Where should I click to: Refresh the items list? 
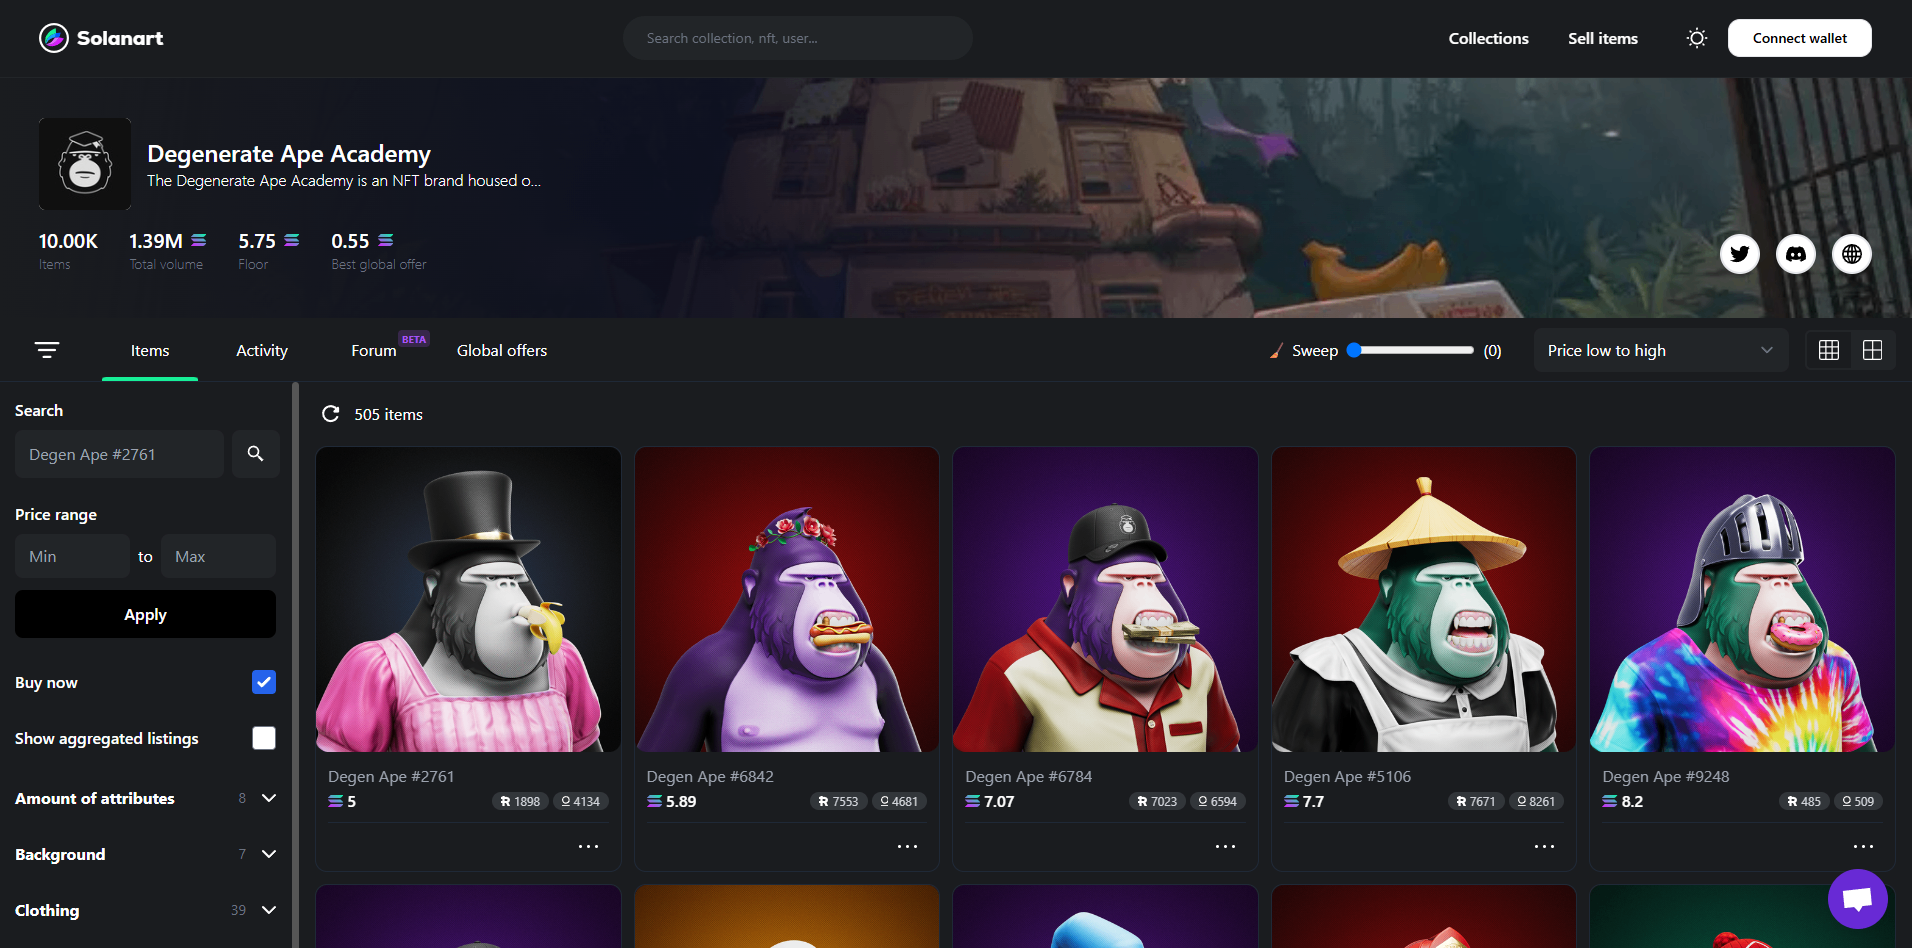(330, 414)
